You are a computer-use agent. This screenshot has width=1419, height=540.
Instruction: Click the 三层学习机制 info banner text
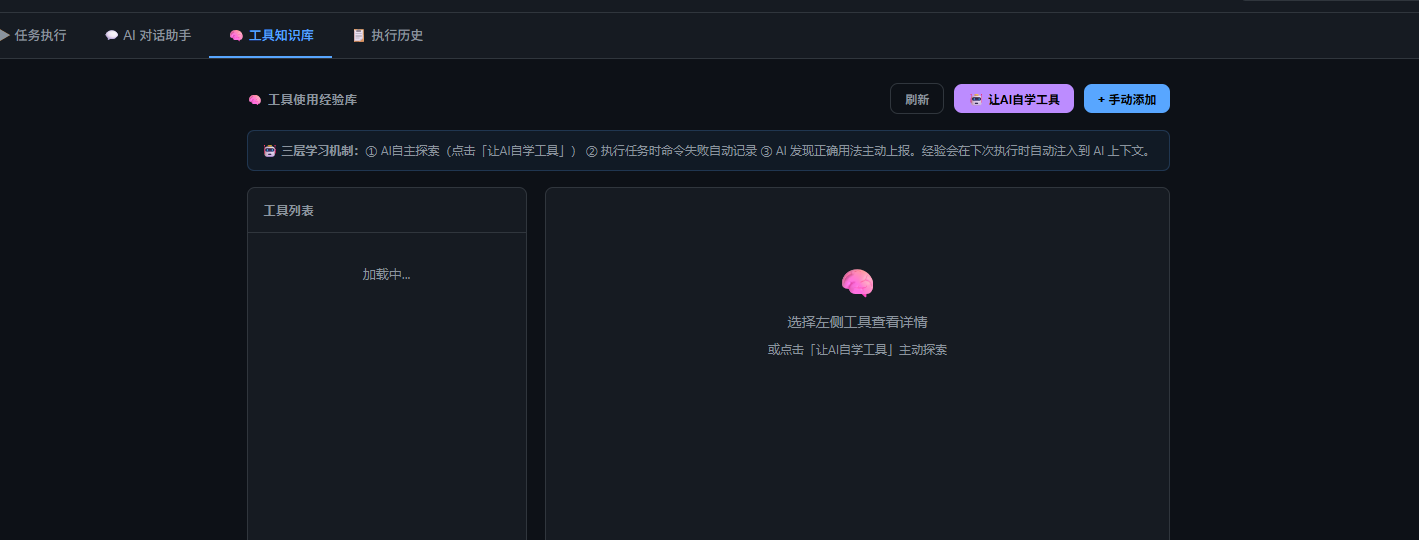(x=708, y=151)
